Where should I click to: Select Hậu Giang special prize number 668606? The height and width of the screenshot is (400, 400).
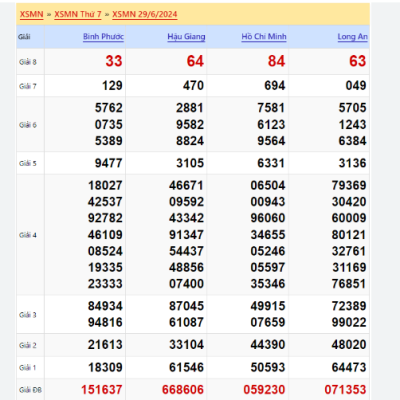[x=183, y=389]
